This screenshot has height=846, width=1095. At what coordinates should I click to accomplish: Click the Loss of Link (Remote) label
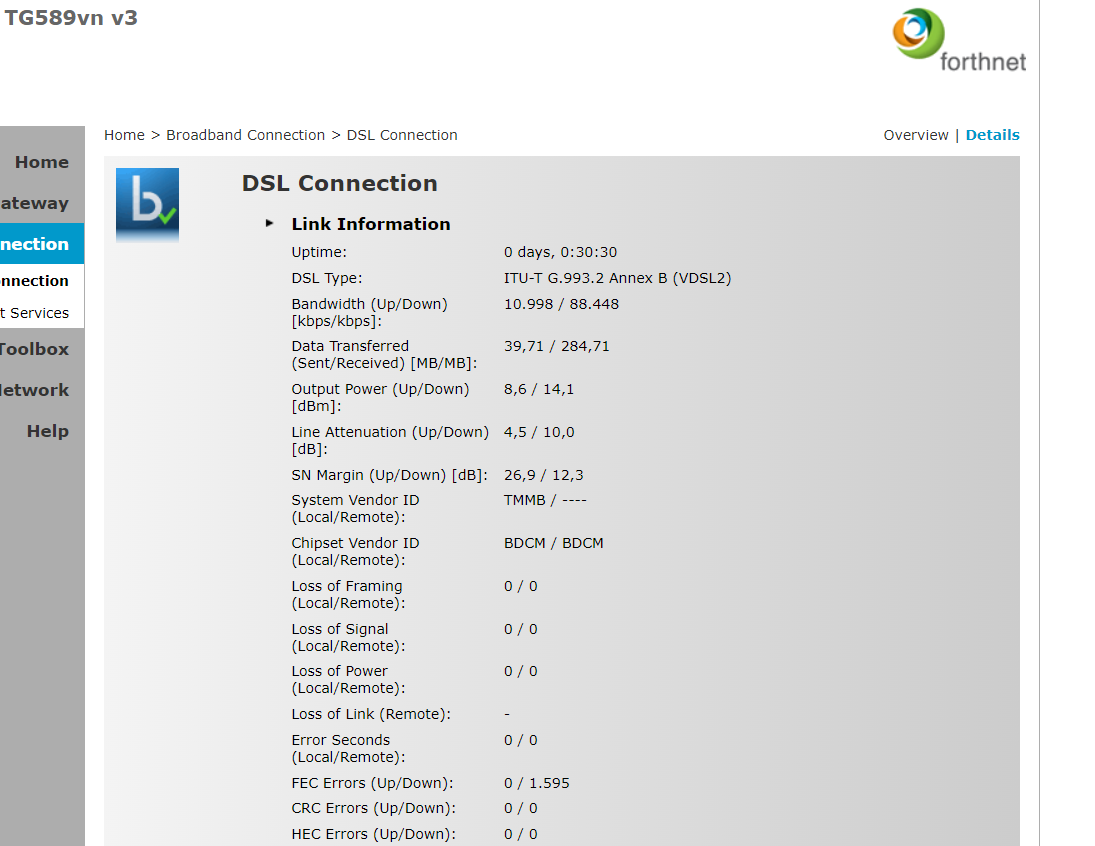(x=371, y=714)
